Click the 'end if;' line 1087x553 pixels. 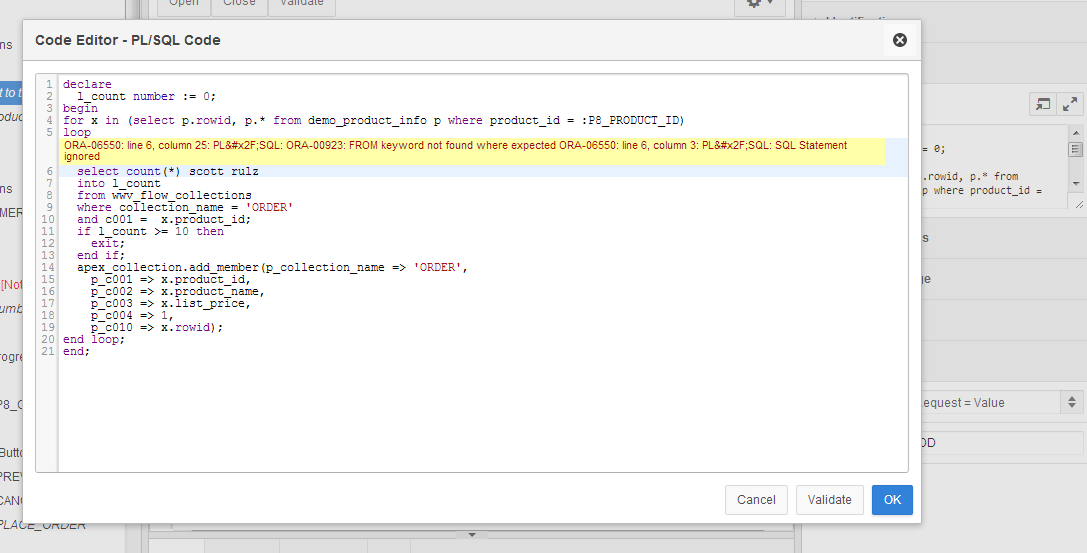pyautogui.click(x=101, y=256)
